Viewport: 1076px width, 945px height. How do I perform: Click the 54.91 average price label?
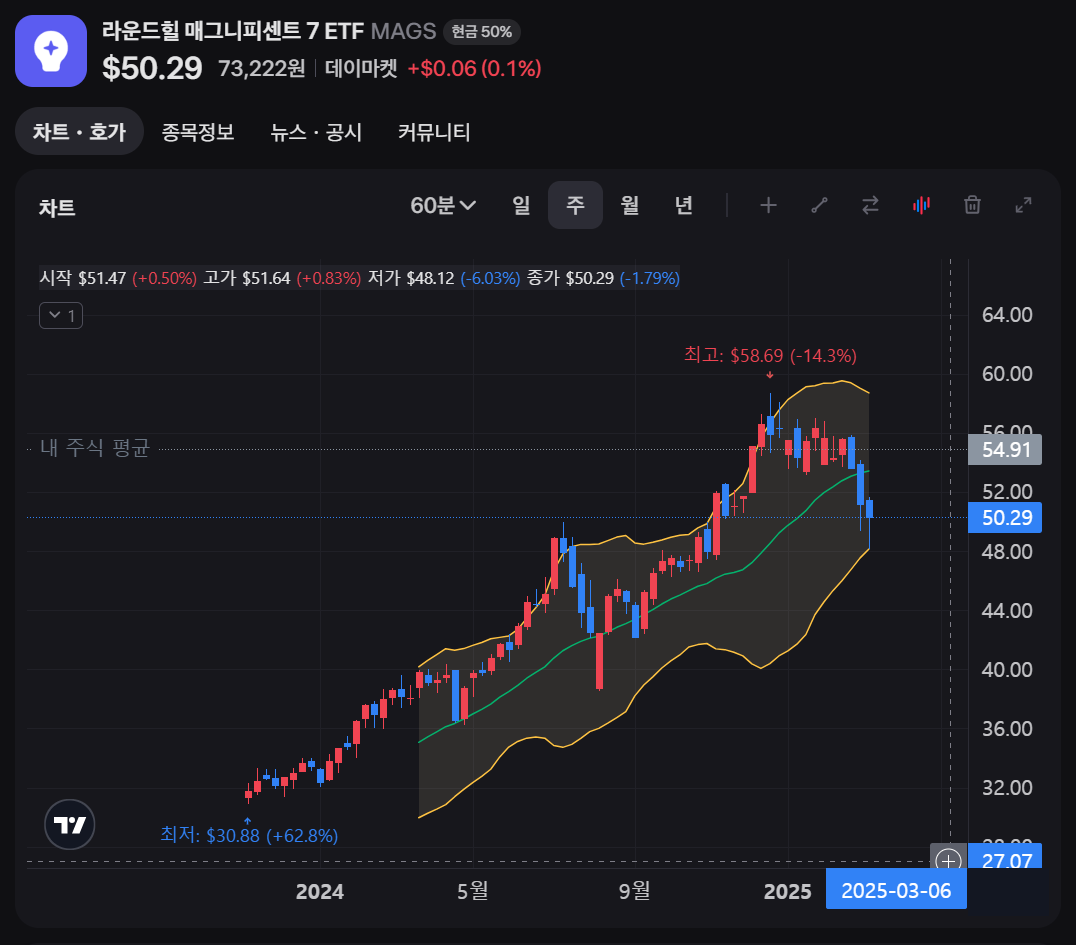click(x=1005, y=450)
